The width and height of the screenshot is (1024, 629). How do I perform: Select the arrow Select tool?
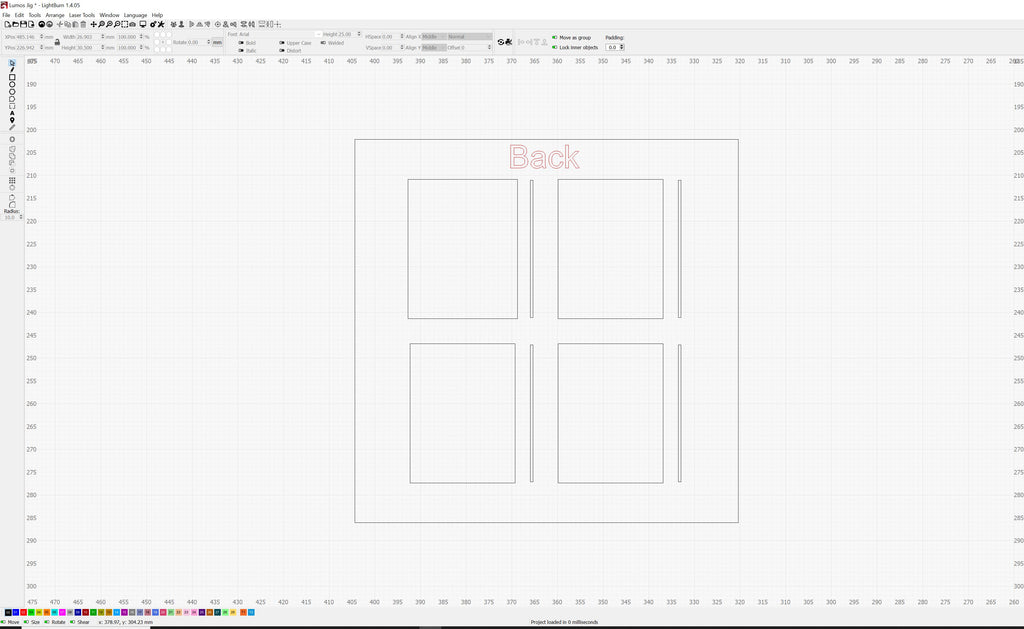pos(12,62)
